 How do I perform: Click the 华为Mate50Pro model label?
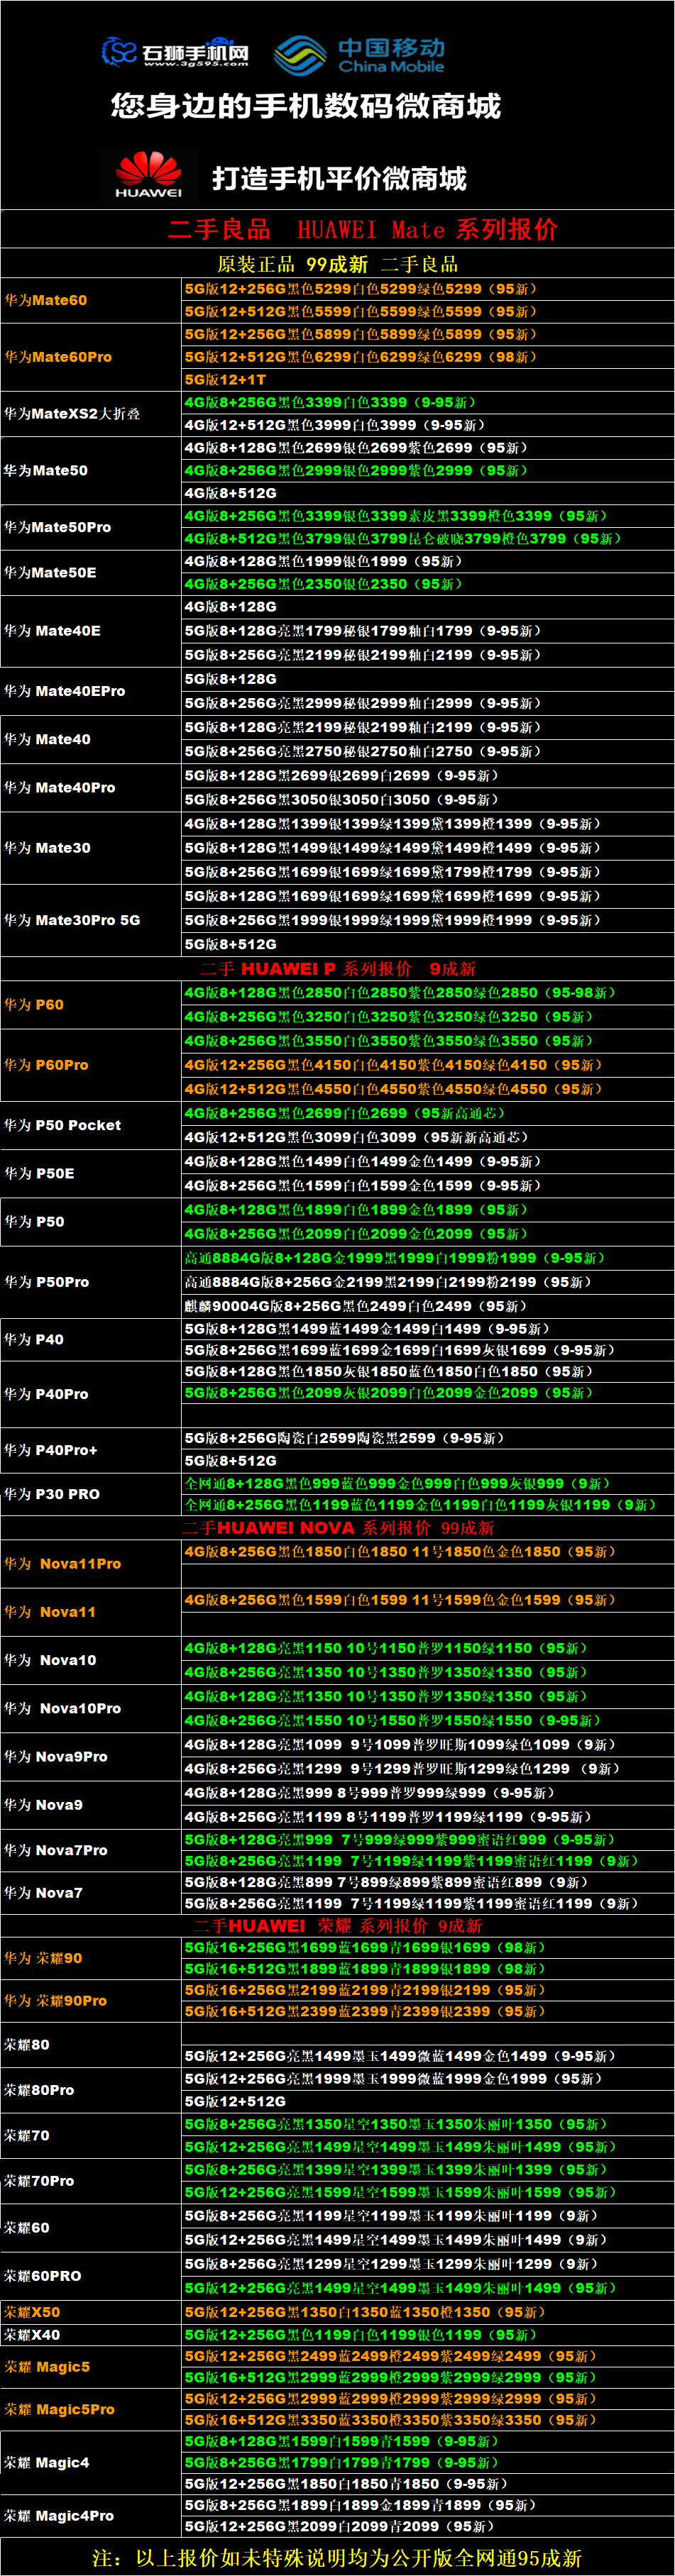pyautogui.click(x=57, y=527)
